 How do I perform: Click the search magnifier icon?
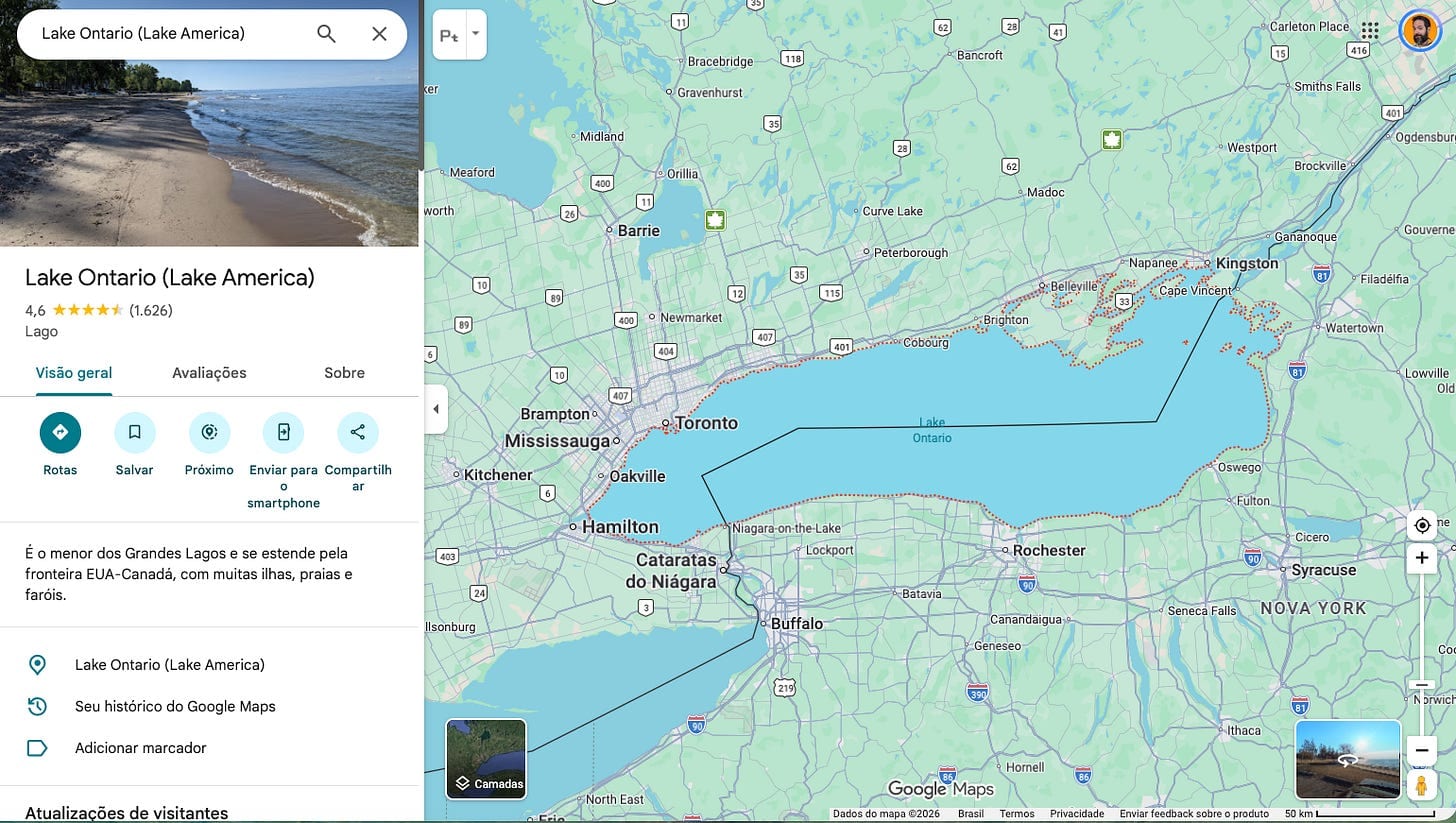(x=326, y=34)
